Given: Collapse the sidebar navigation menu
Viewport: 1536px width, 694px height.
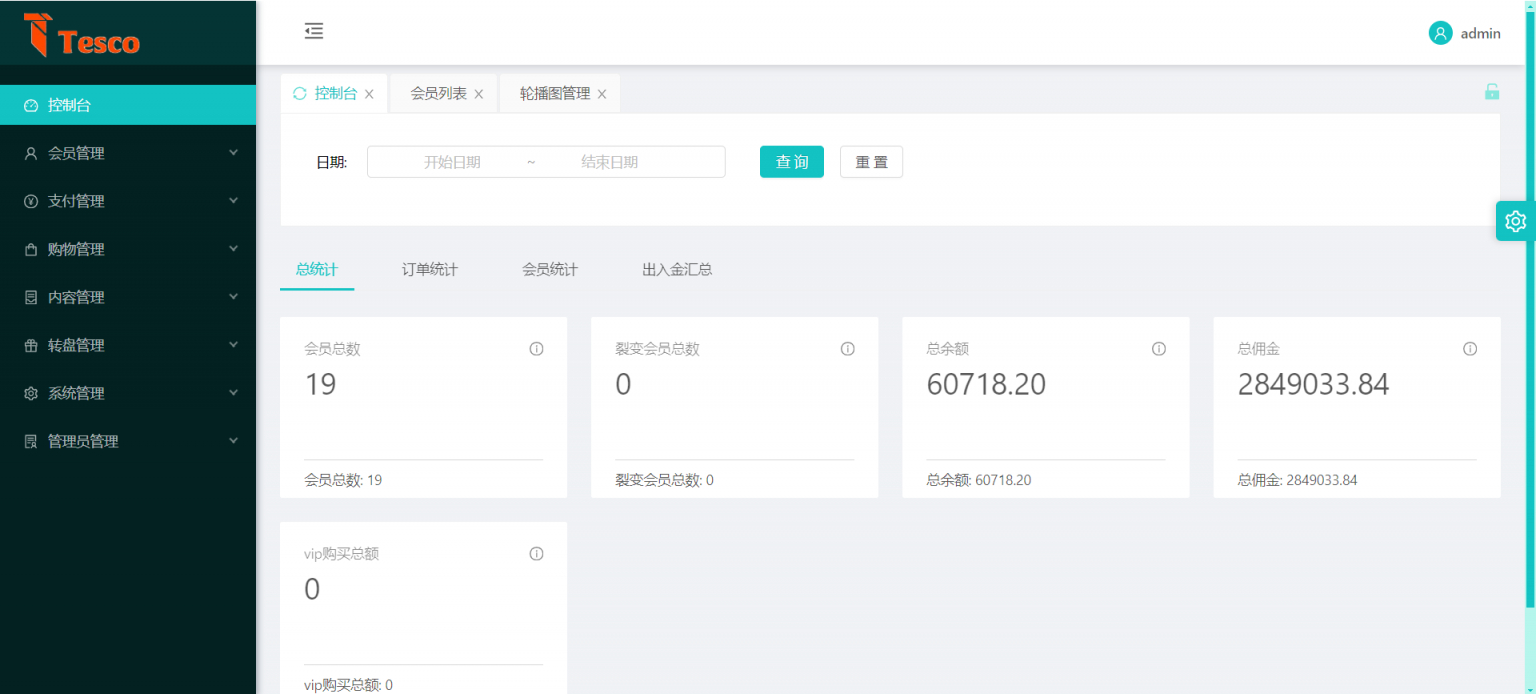Looking at the screenshot, I should (x=313, y=31).
